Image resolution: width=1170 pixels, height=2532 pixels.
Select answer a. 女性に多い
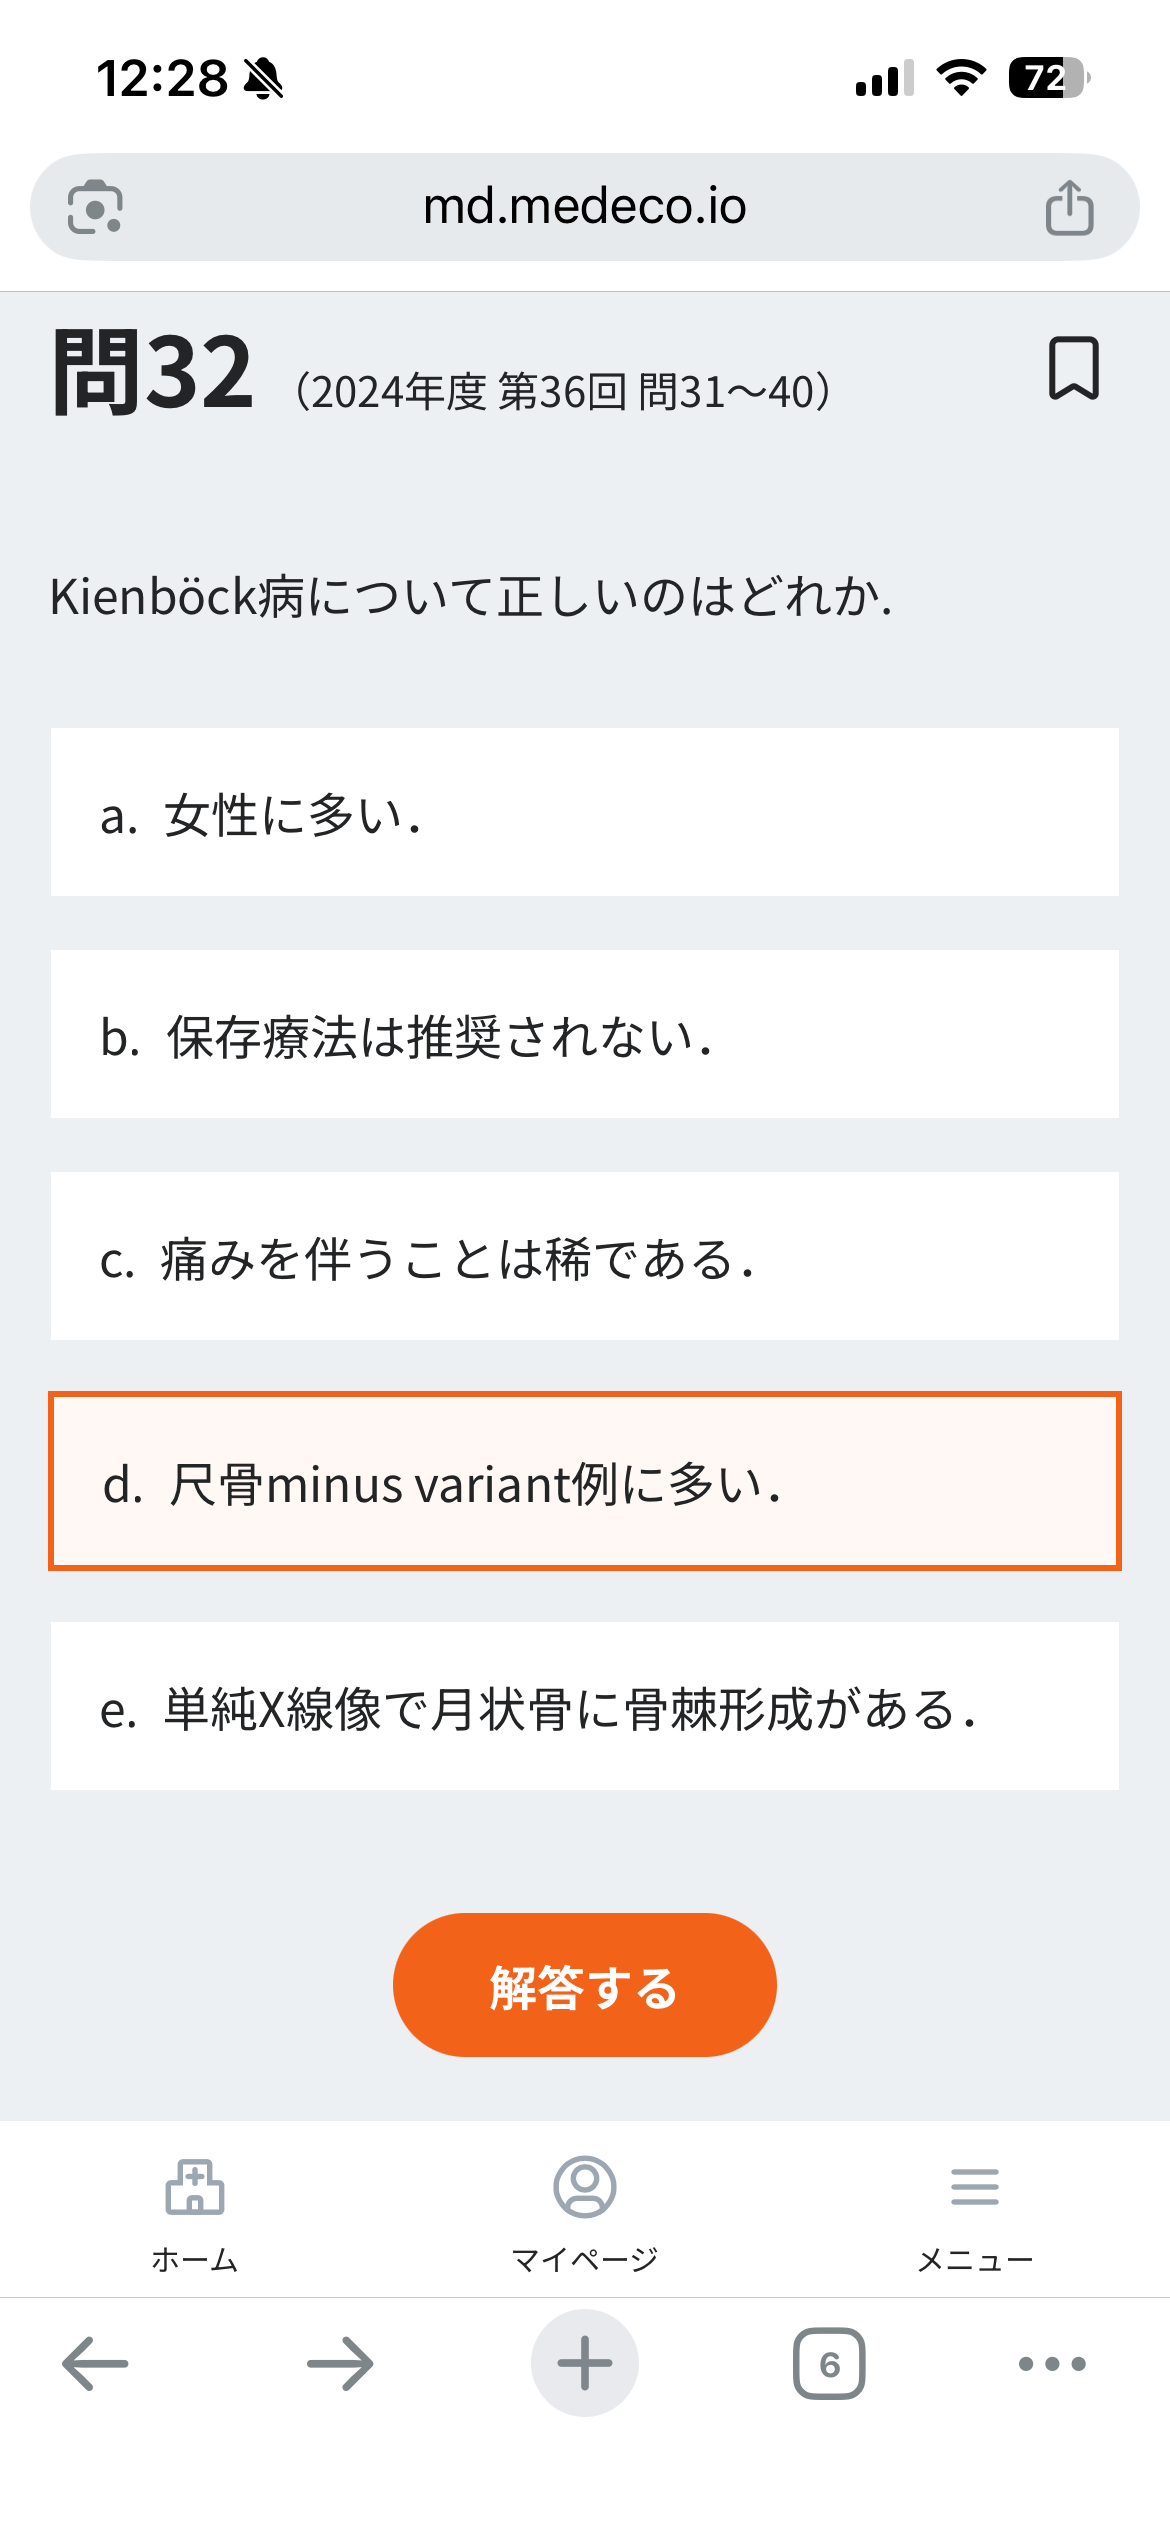click(x=585, y=813)
